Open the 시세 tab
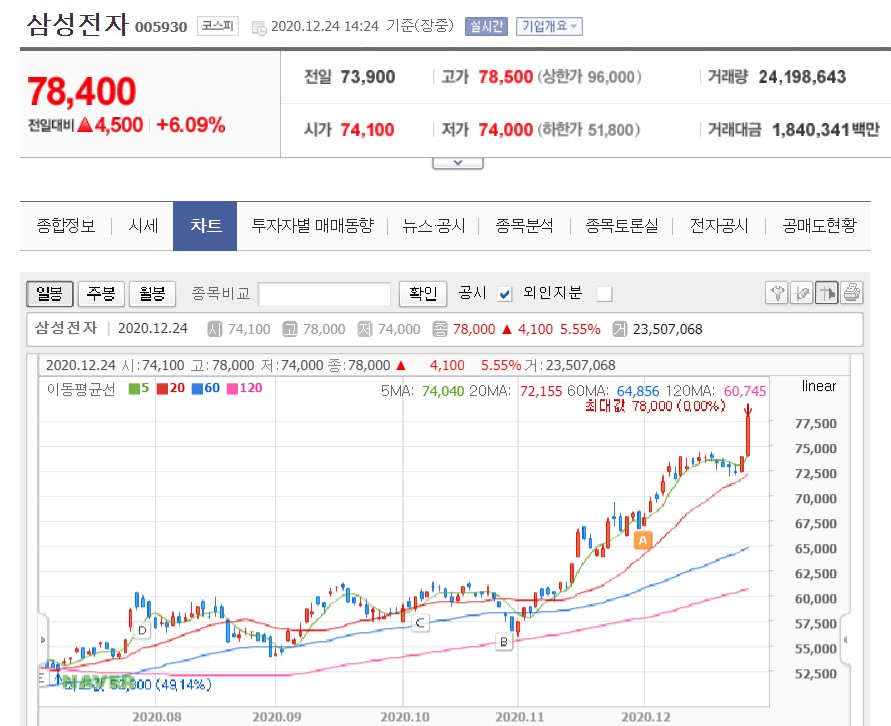 (143, 226)
